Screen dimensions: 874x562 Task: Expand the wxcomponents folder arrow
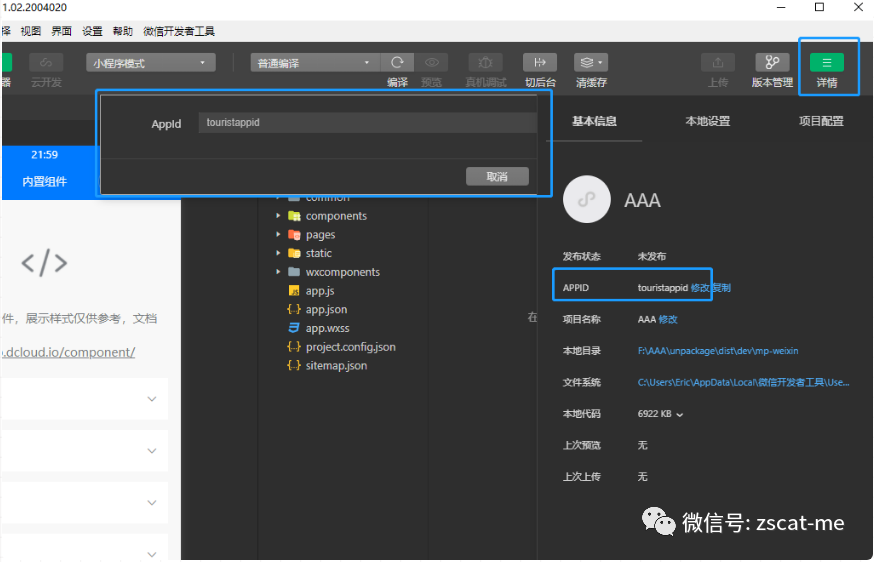(278, 272)
